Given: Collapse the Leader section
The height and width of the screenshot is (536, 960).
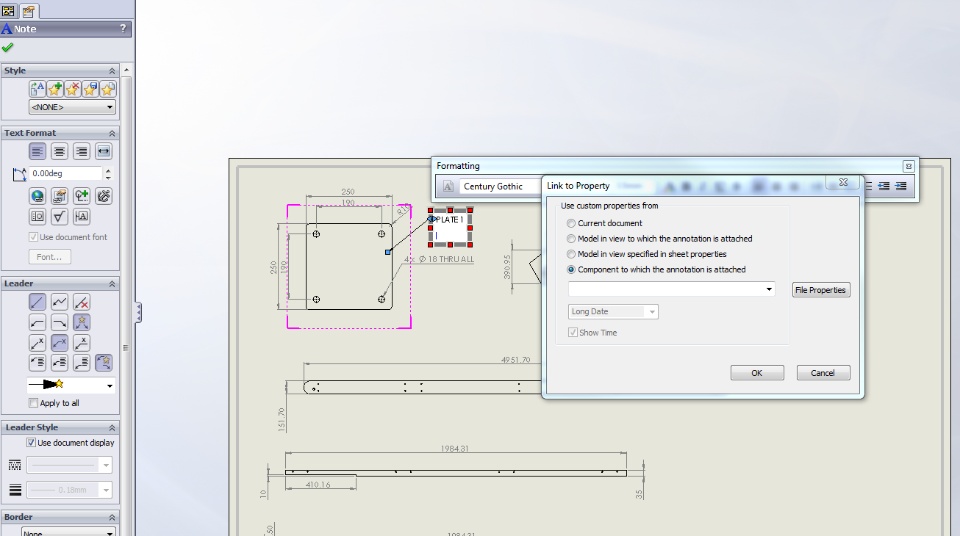Looking at the screenshot, I should tap(112, 284).
